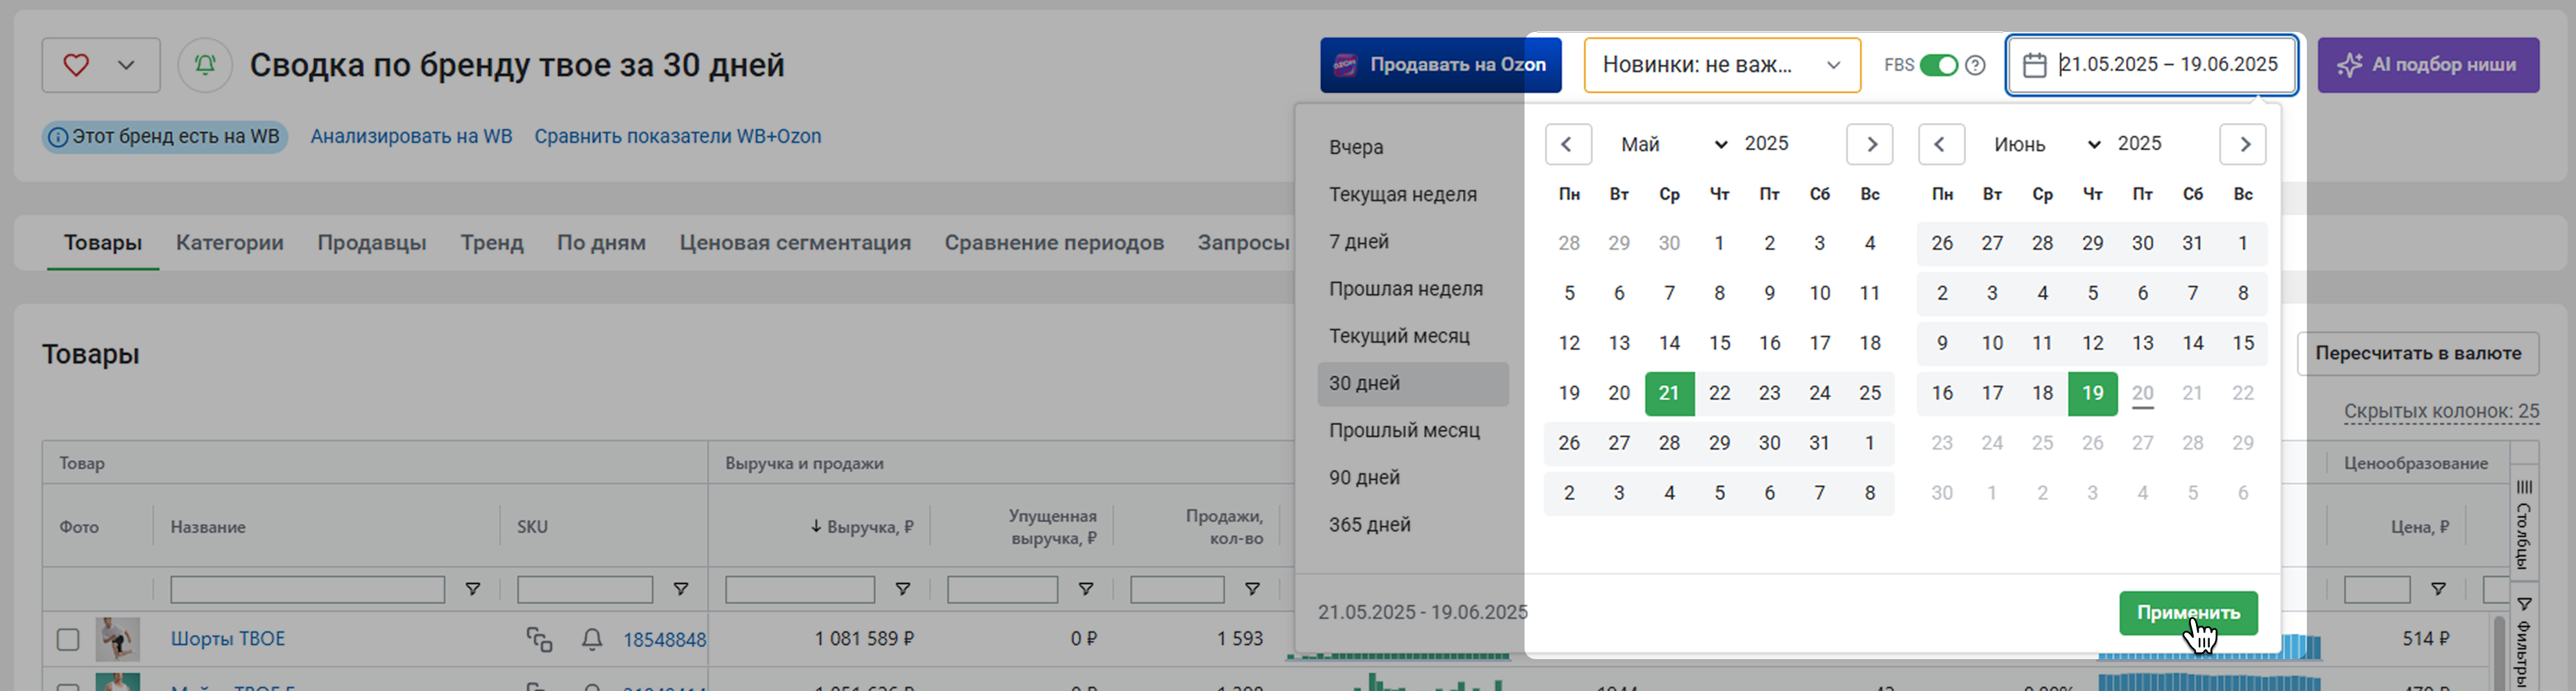This screenshot has height=691, width=2576.
Task: Open SKU column filter funnel icon
Action: coord(681,589)
